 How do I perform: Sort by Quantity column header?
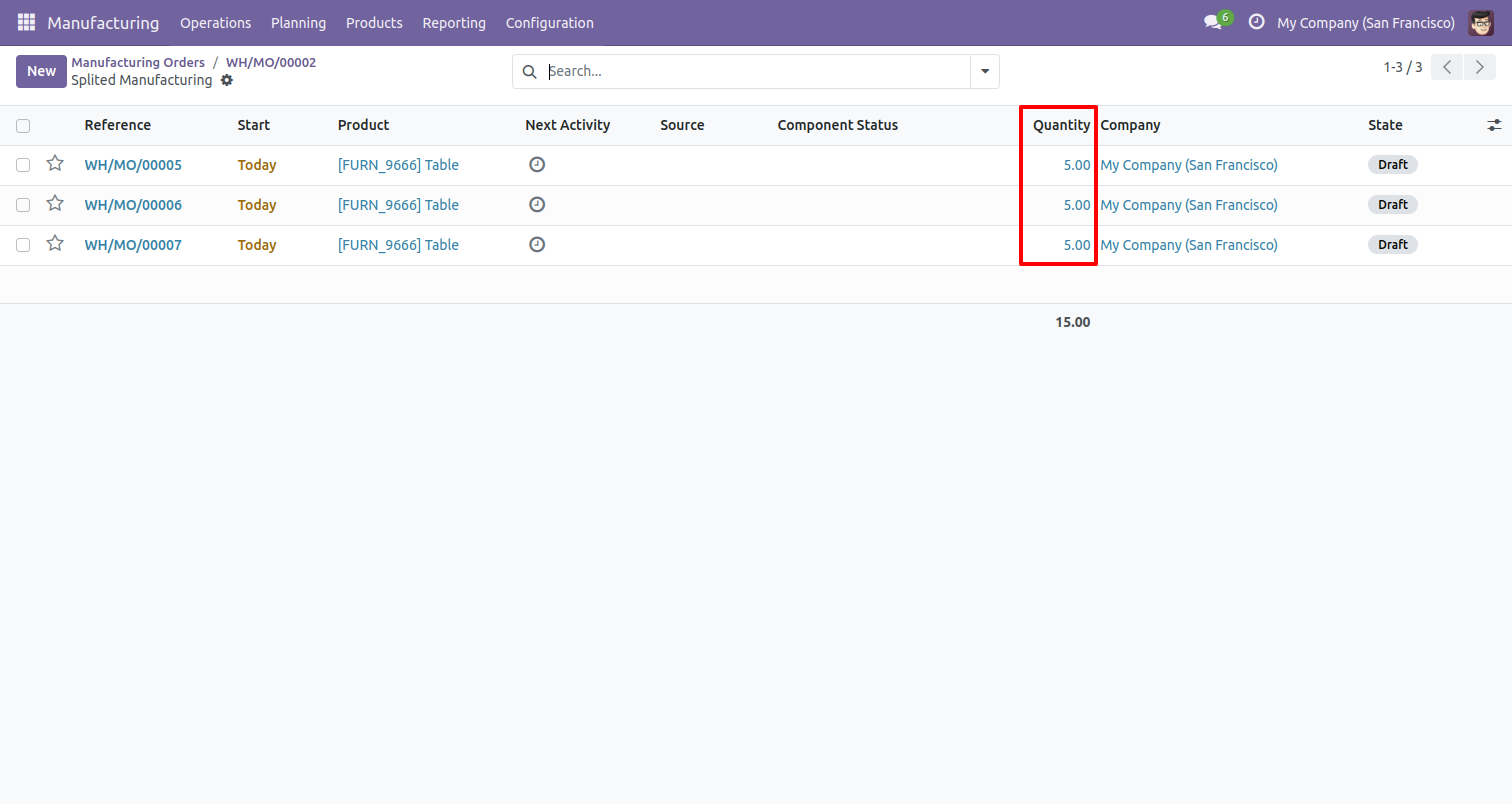pos(1061,125)
